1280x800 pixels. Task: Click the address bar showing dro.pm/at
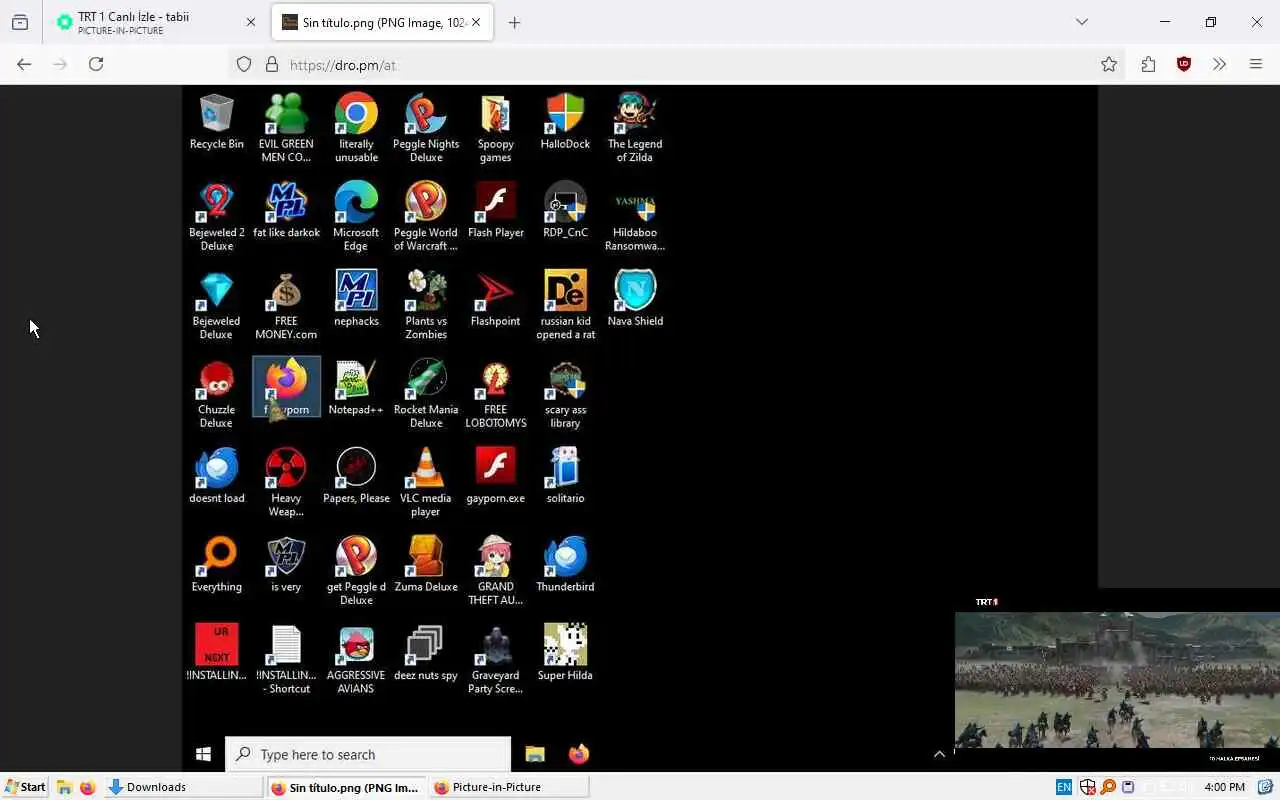coord(676,64)
